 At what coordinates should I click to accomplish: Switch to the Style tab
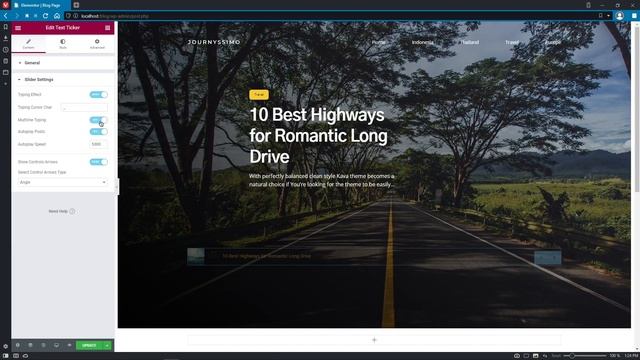(x=62, y=44)
